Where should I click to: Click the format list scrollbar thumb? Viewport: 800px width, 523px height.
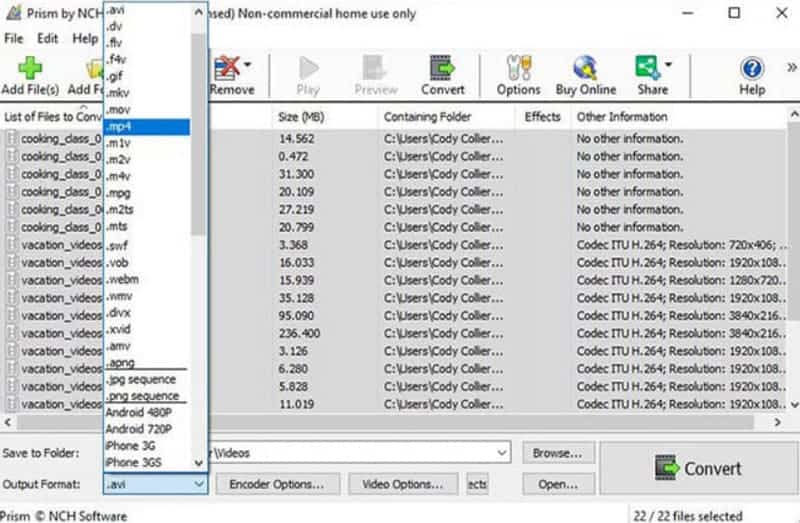coord(198,134)
